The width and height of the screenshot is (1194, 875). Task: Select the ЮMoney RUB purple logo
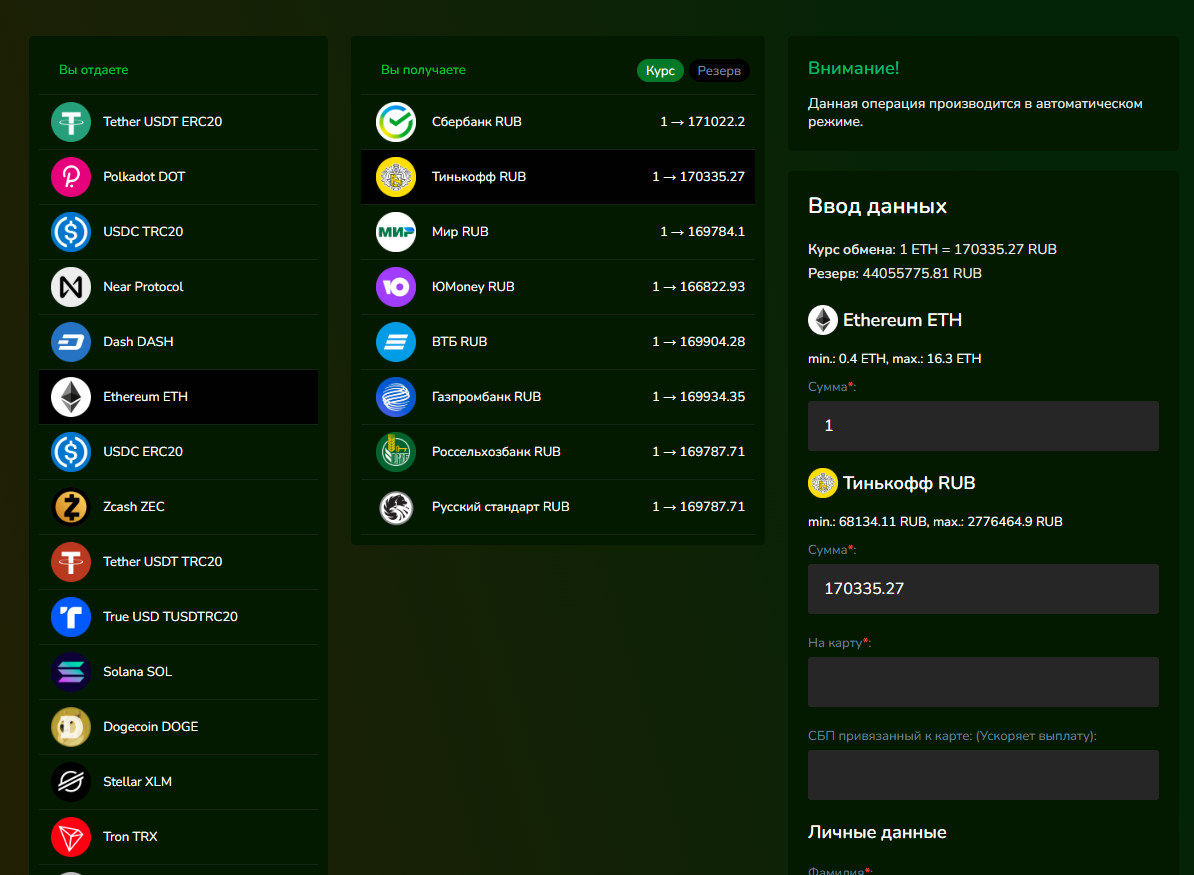(x=396, y=287)
